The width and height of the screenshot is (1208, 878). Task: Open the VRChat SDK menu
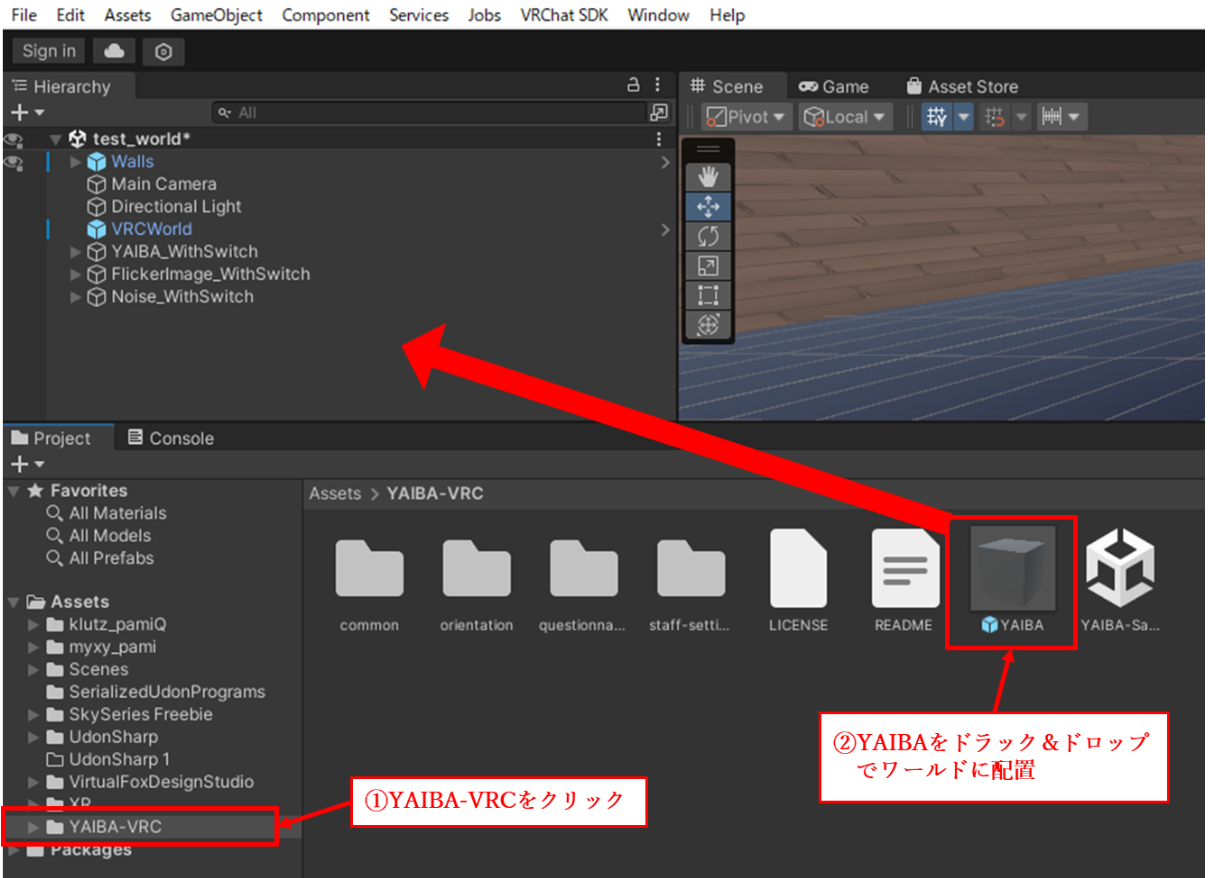tap(564, 15)
